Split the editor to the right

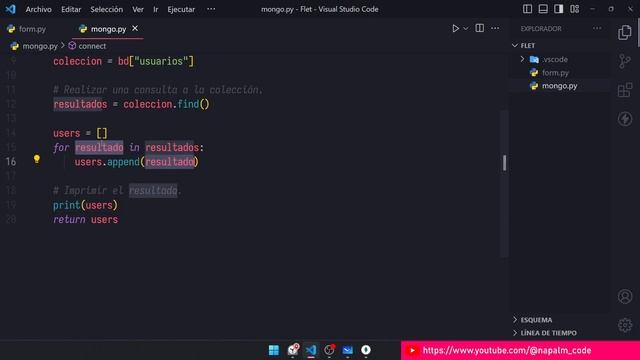coord(480,28)
